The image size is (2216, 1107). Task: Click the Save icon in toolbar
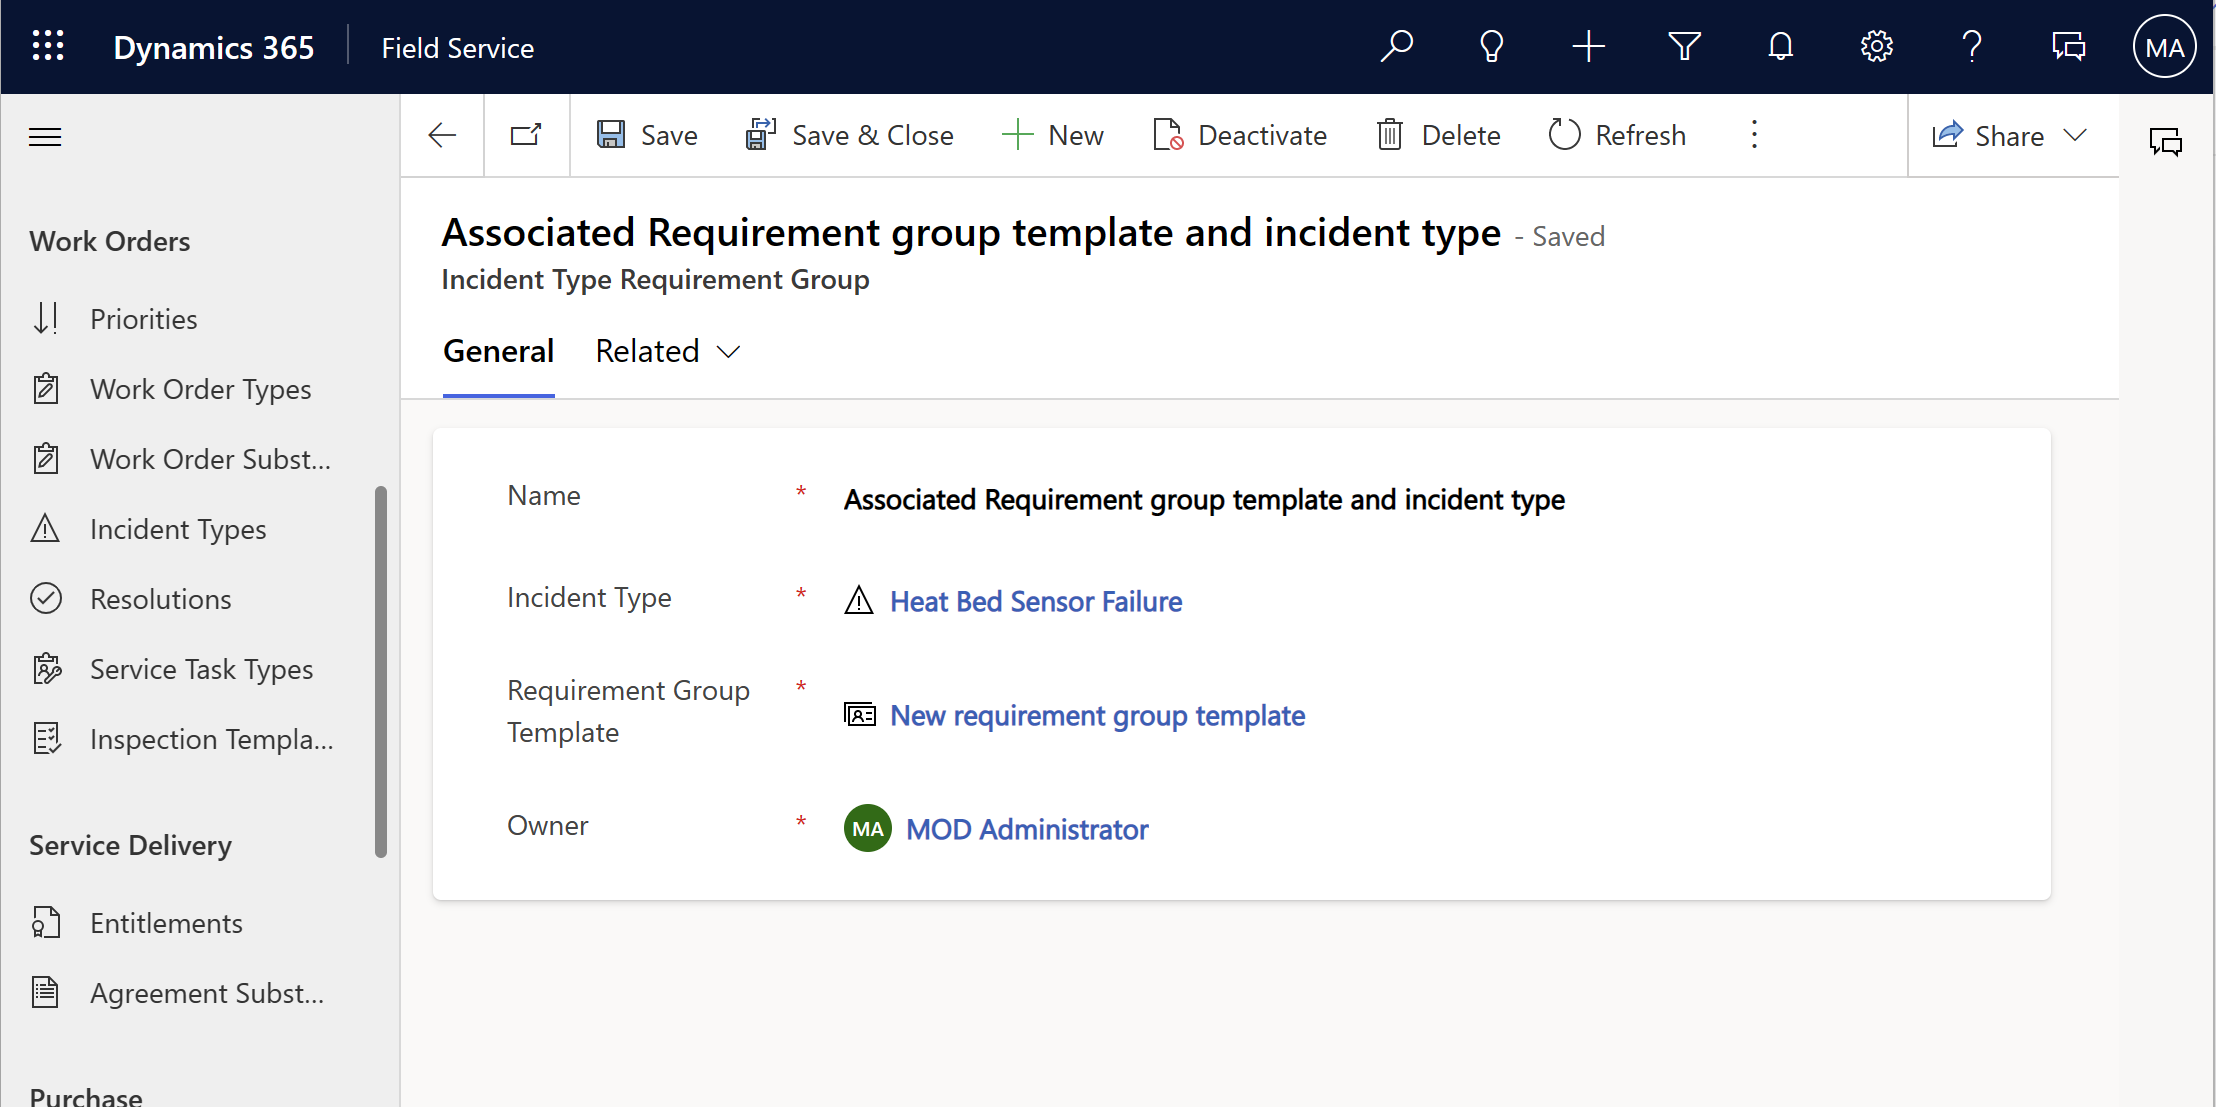611,136
